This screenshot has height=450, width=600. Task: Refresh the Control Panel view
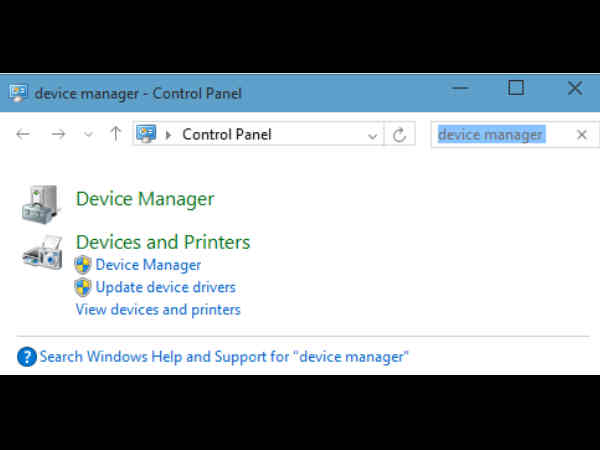tap(399, 134)
